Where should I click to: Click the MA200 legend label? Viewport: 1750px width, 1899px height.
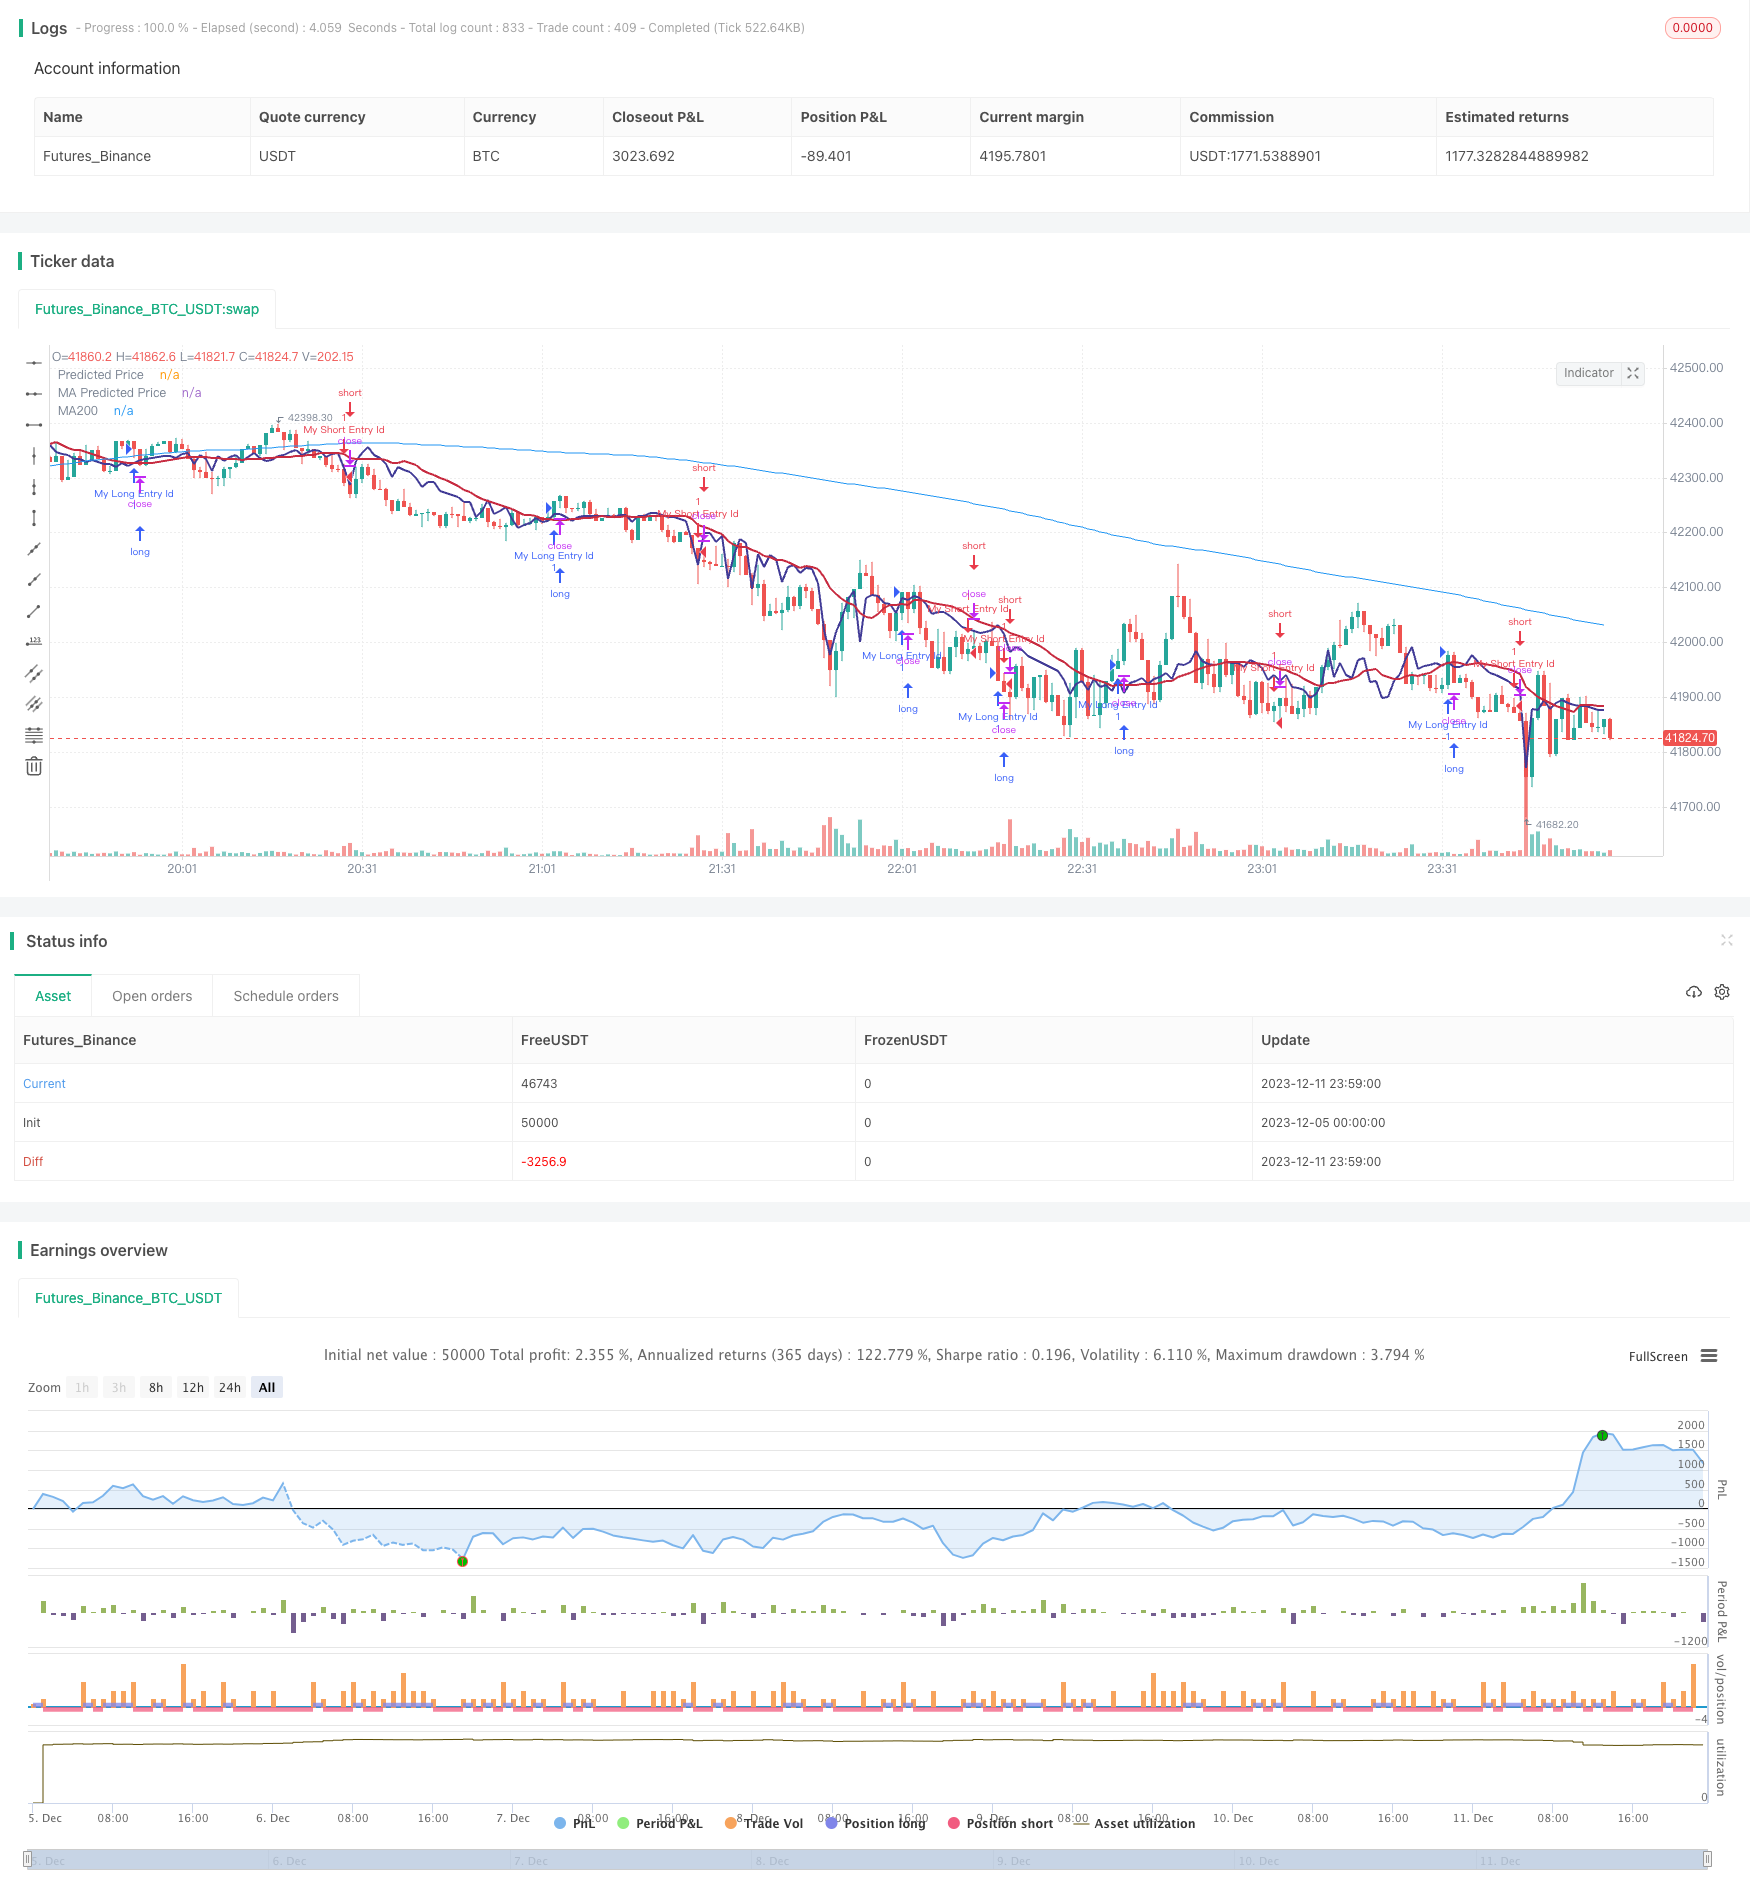click(x=78, y=411)
